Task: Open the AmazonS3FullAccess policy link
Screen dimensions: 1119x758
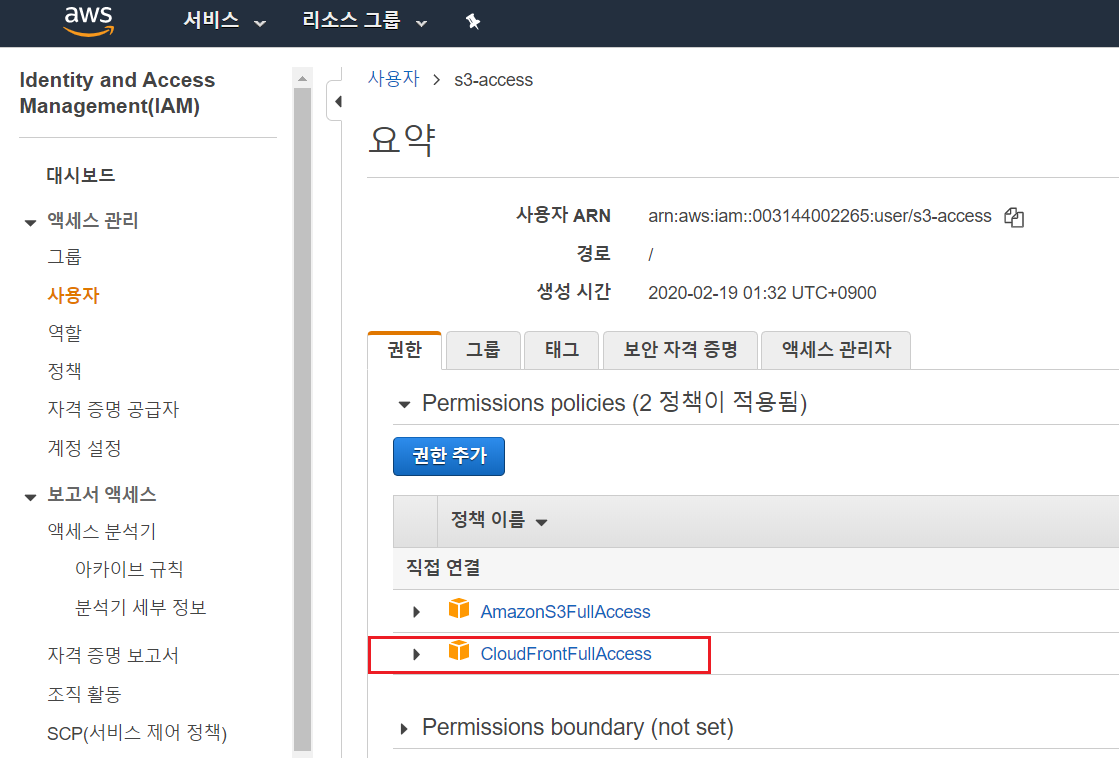Action: pyautogui.click(x=565, y=612)
